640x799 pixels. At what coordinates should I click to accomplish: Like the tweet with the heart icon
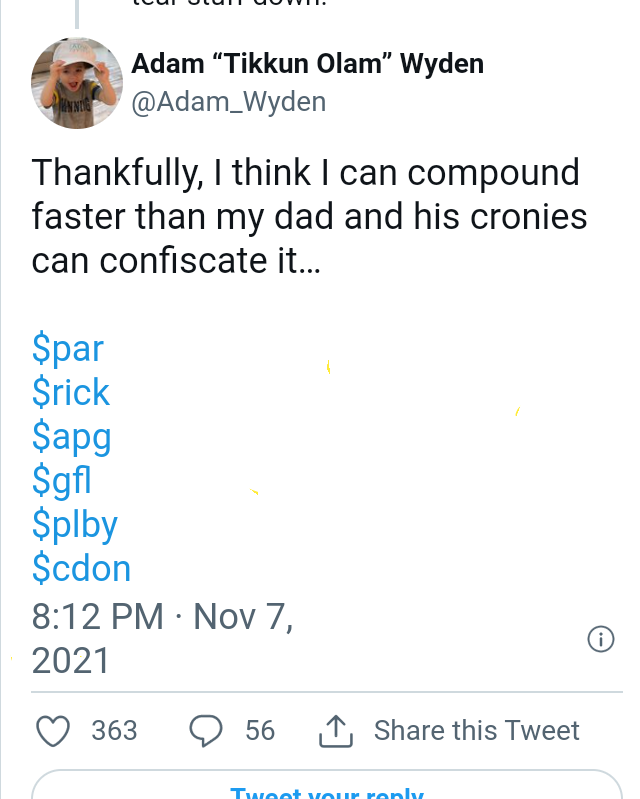[x=52, y=731]
